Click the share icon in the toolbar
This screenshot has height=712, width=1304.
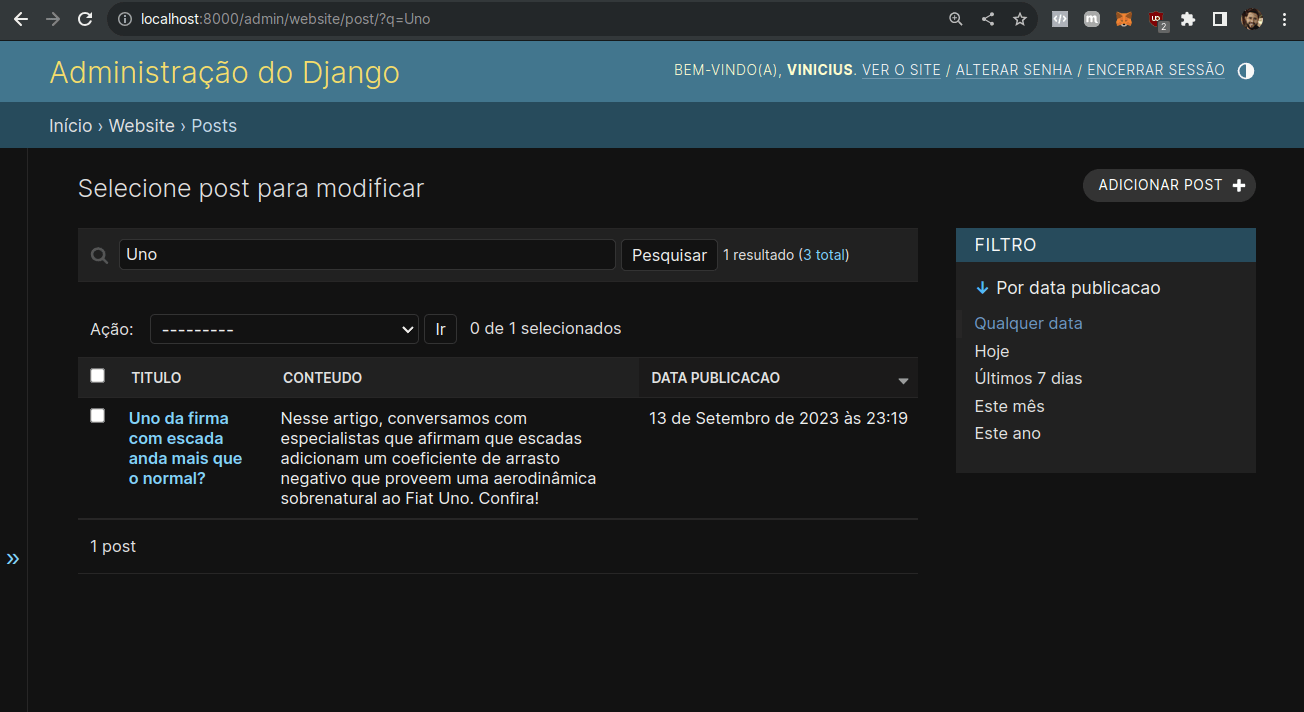point(987,19)
